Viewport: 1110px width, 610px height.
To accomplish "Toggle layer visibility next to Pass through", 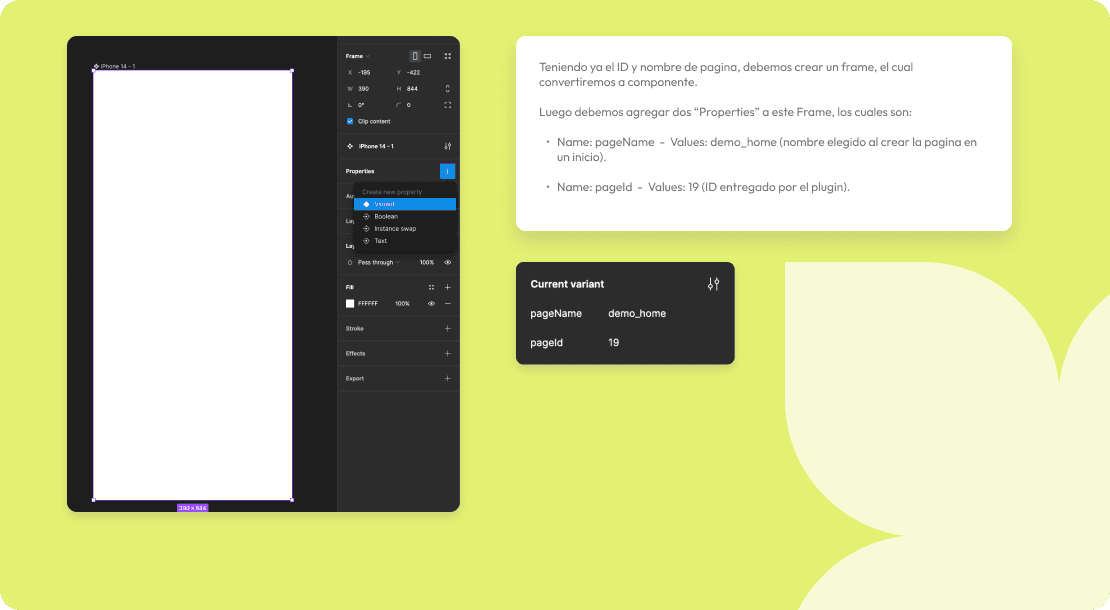I will pos(447,263).
